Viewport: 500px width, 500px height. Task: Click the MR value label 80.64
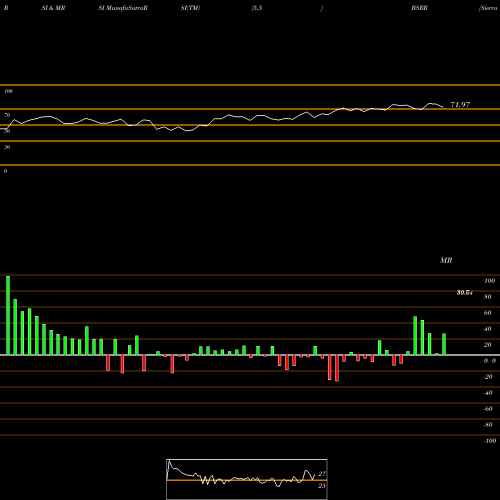[464, 293]
